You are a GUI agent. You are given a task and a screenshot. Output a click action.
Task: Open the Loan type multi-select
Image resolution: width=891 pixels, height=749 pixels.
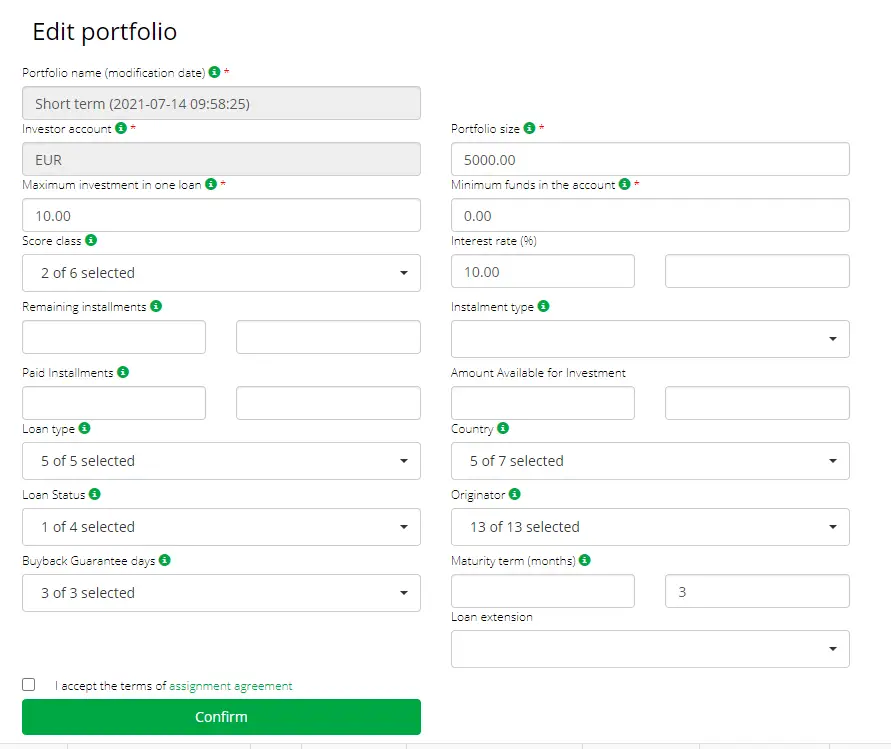coord(221,461)
